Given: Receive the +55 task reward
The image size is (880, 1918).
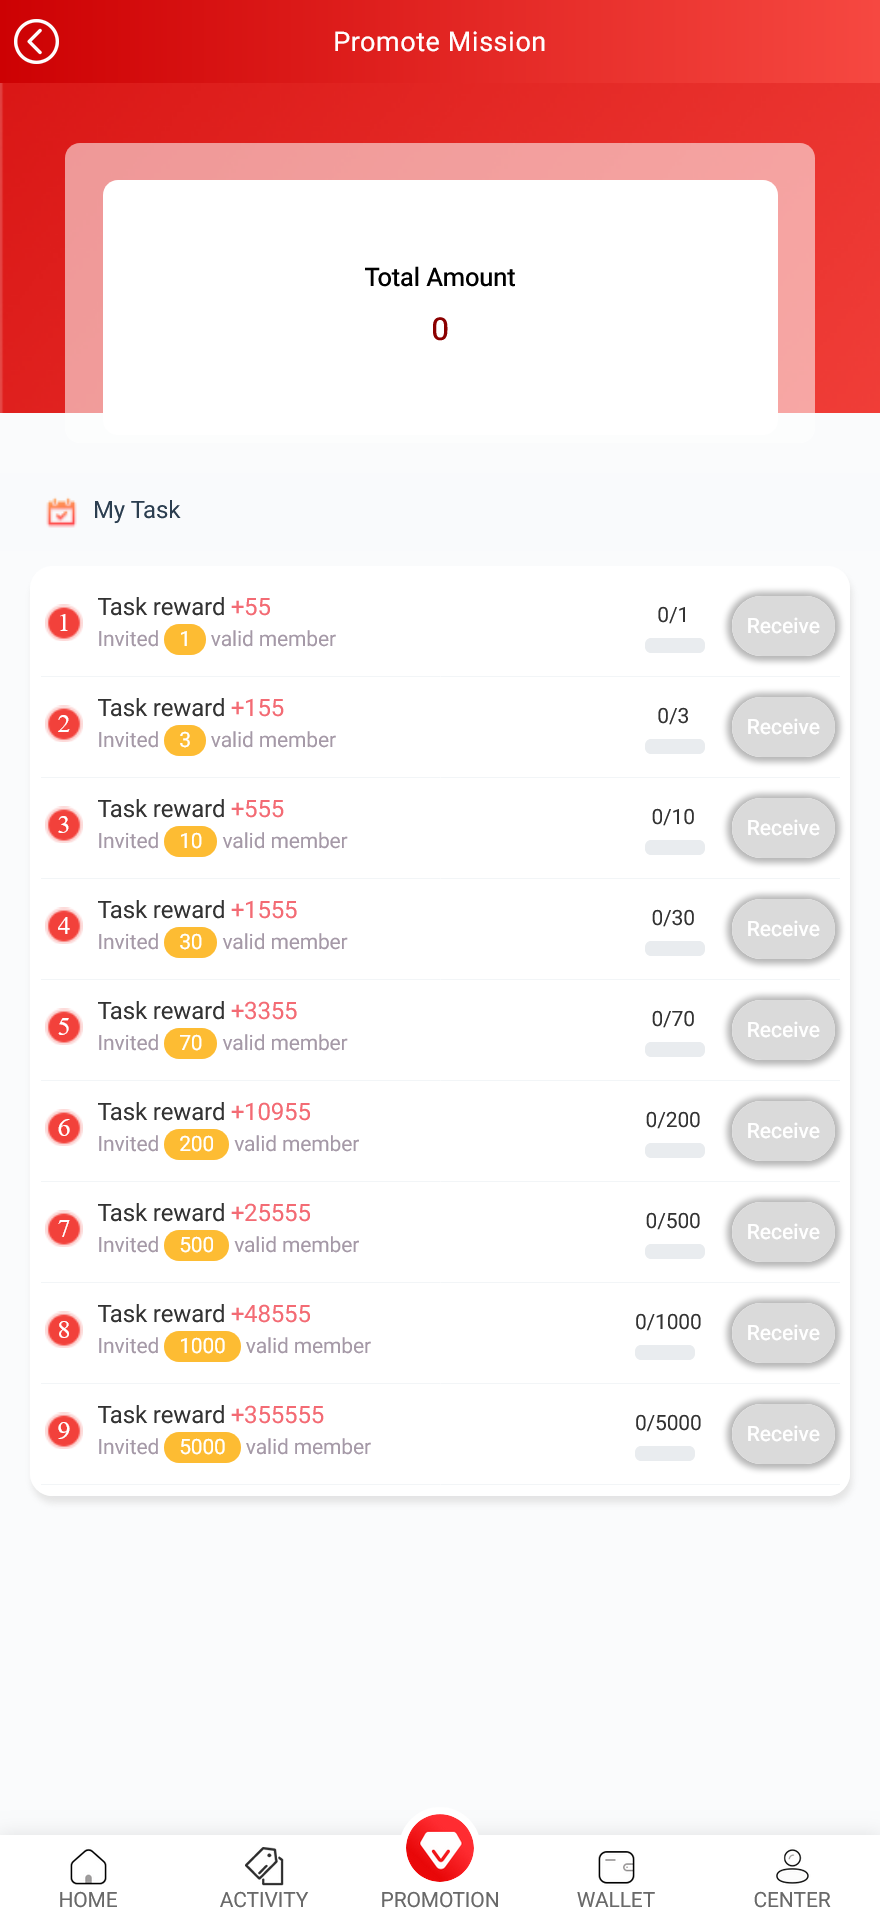Looking at the screenshot, I should pos(783,626).
